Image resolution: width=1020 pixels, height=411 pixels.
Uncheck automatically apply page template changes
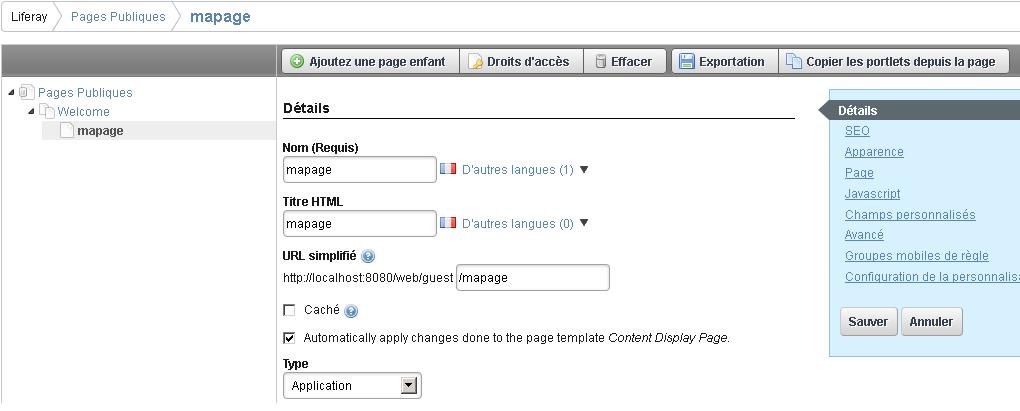[x=290, y=338]
